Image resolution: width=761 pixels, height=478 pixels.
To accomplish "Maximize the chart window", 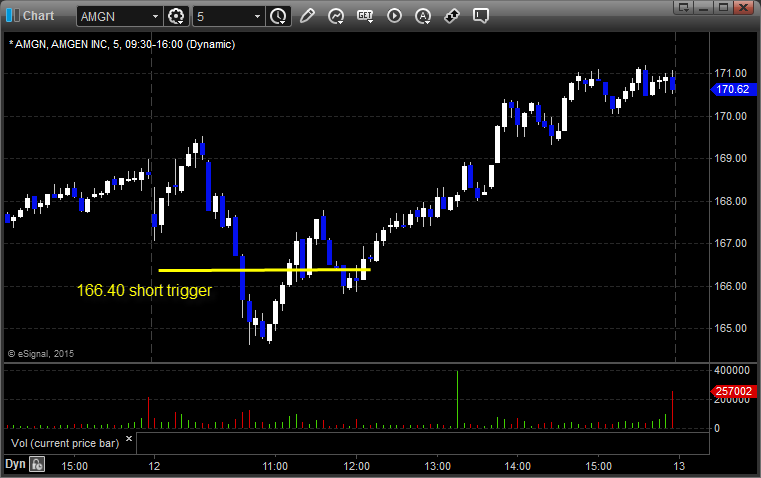I will tap(724, 7).
